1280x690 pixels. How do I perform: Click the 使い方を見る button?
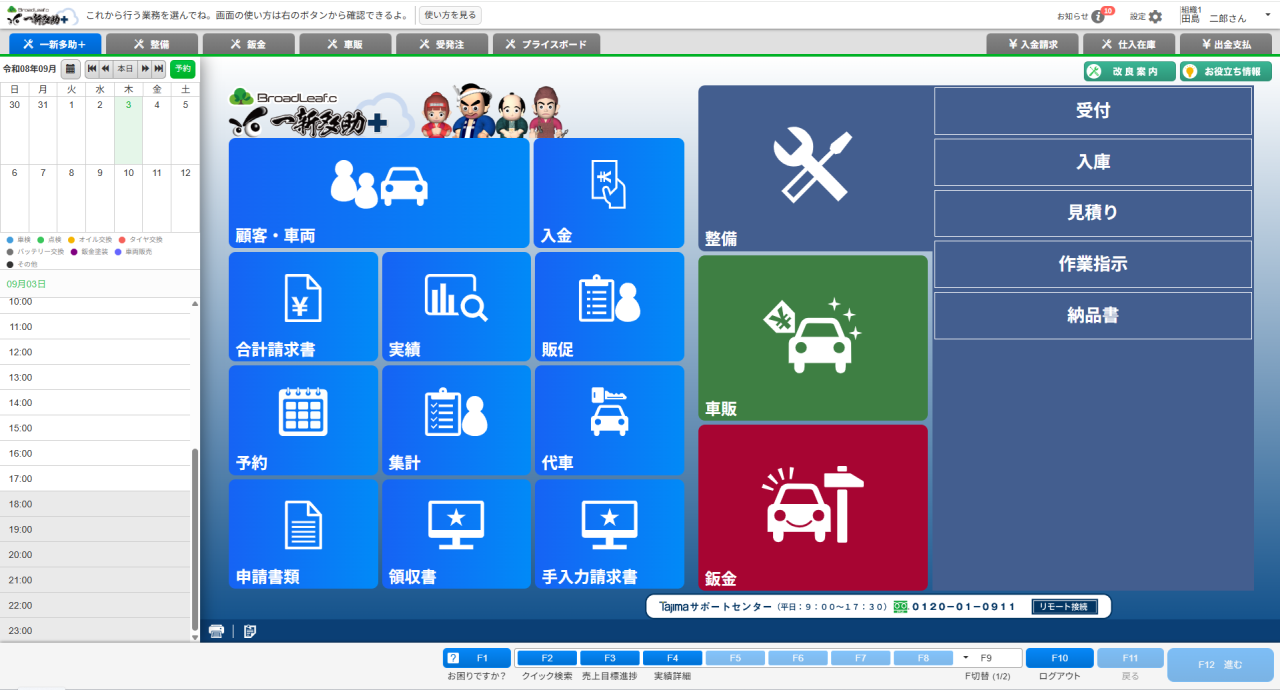click(450, 15)
